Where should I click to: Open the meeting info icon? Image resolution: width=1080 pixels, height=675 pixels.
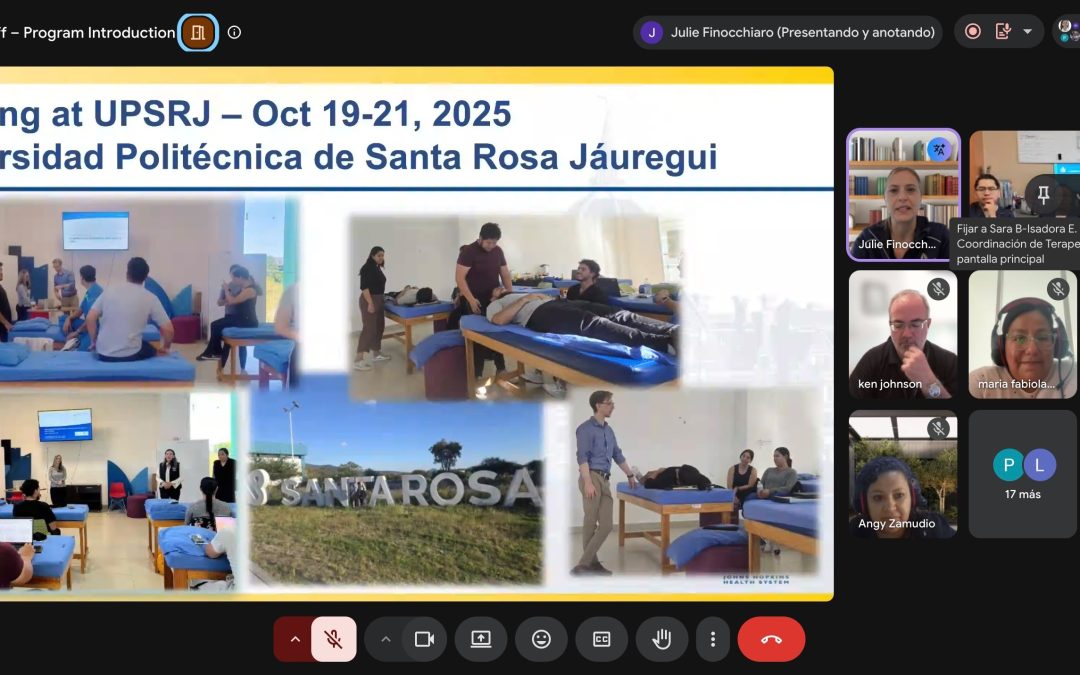click(234, 32)
